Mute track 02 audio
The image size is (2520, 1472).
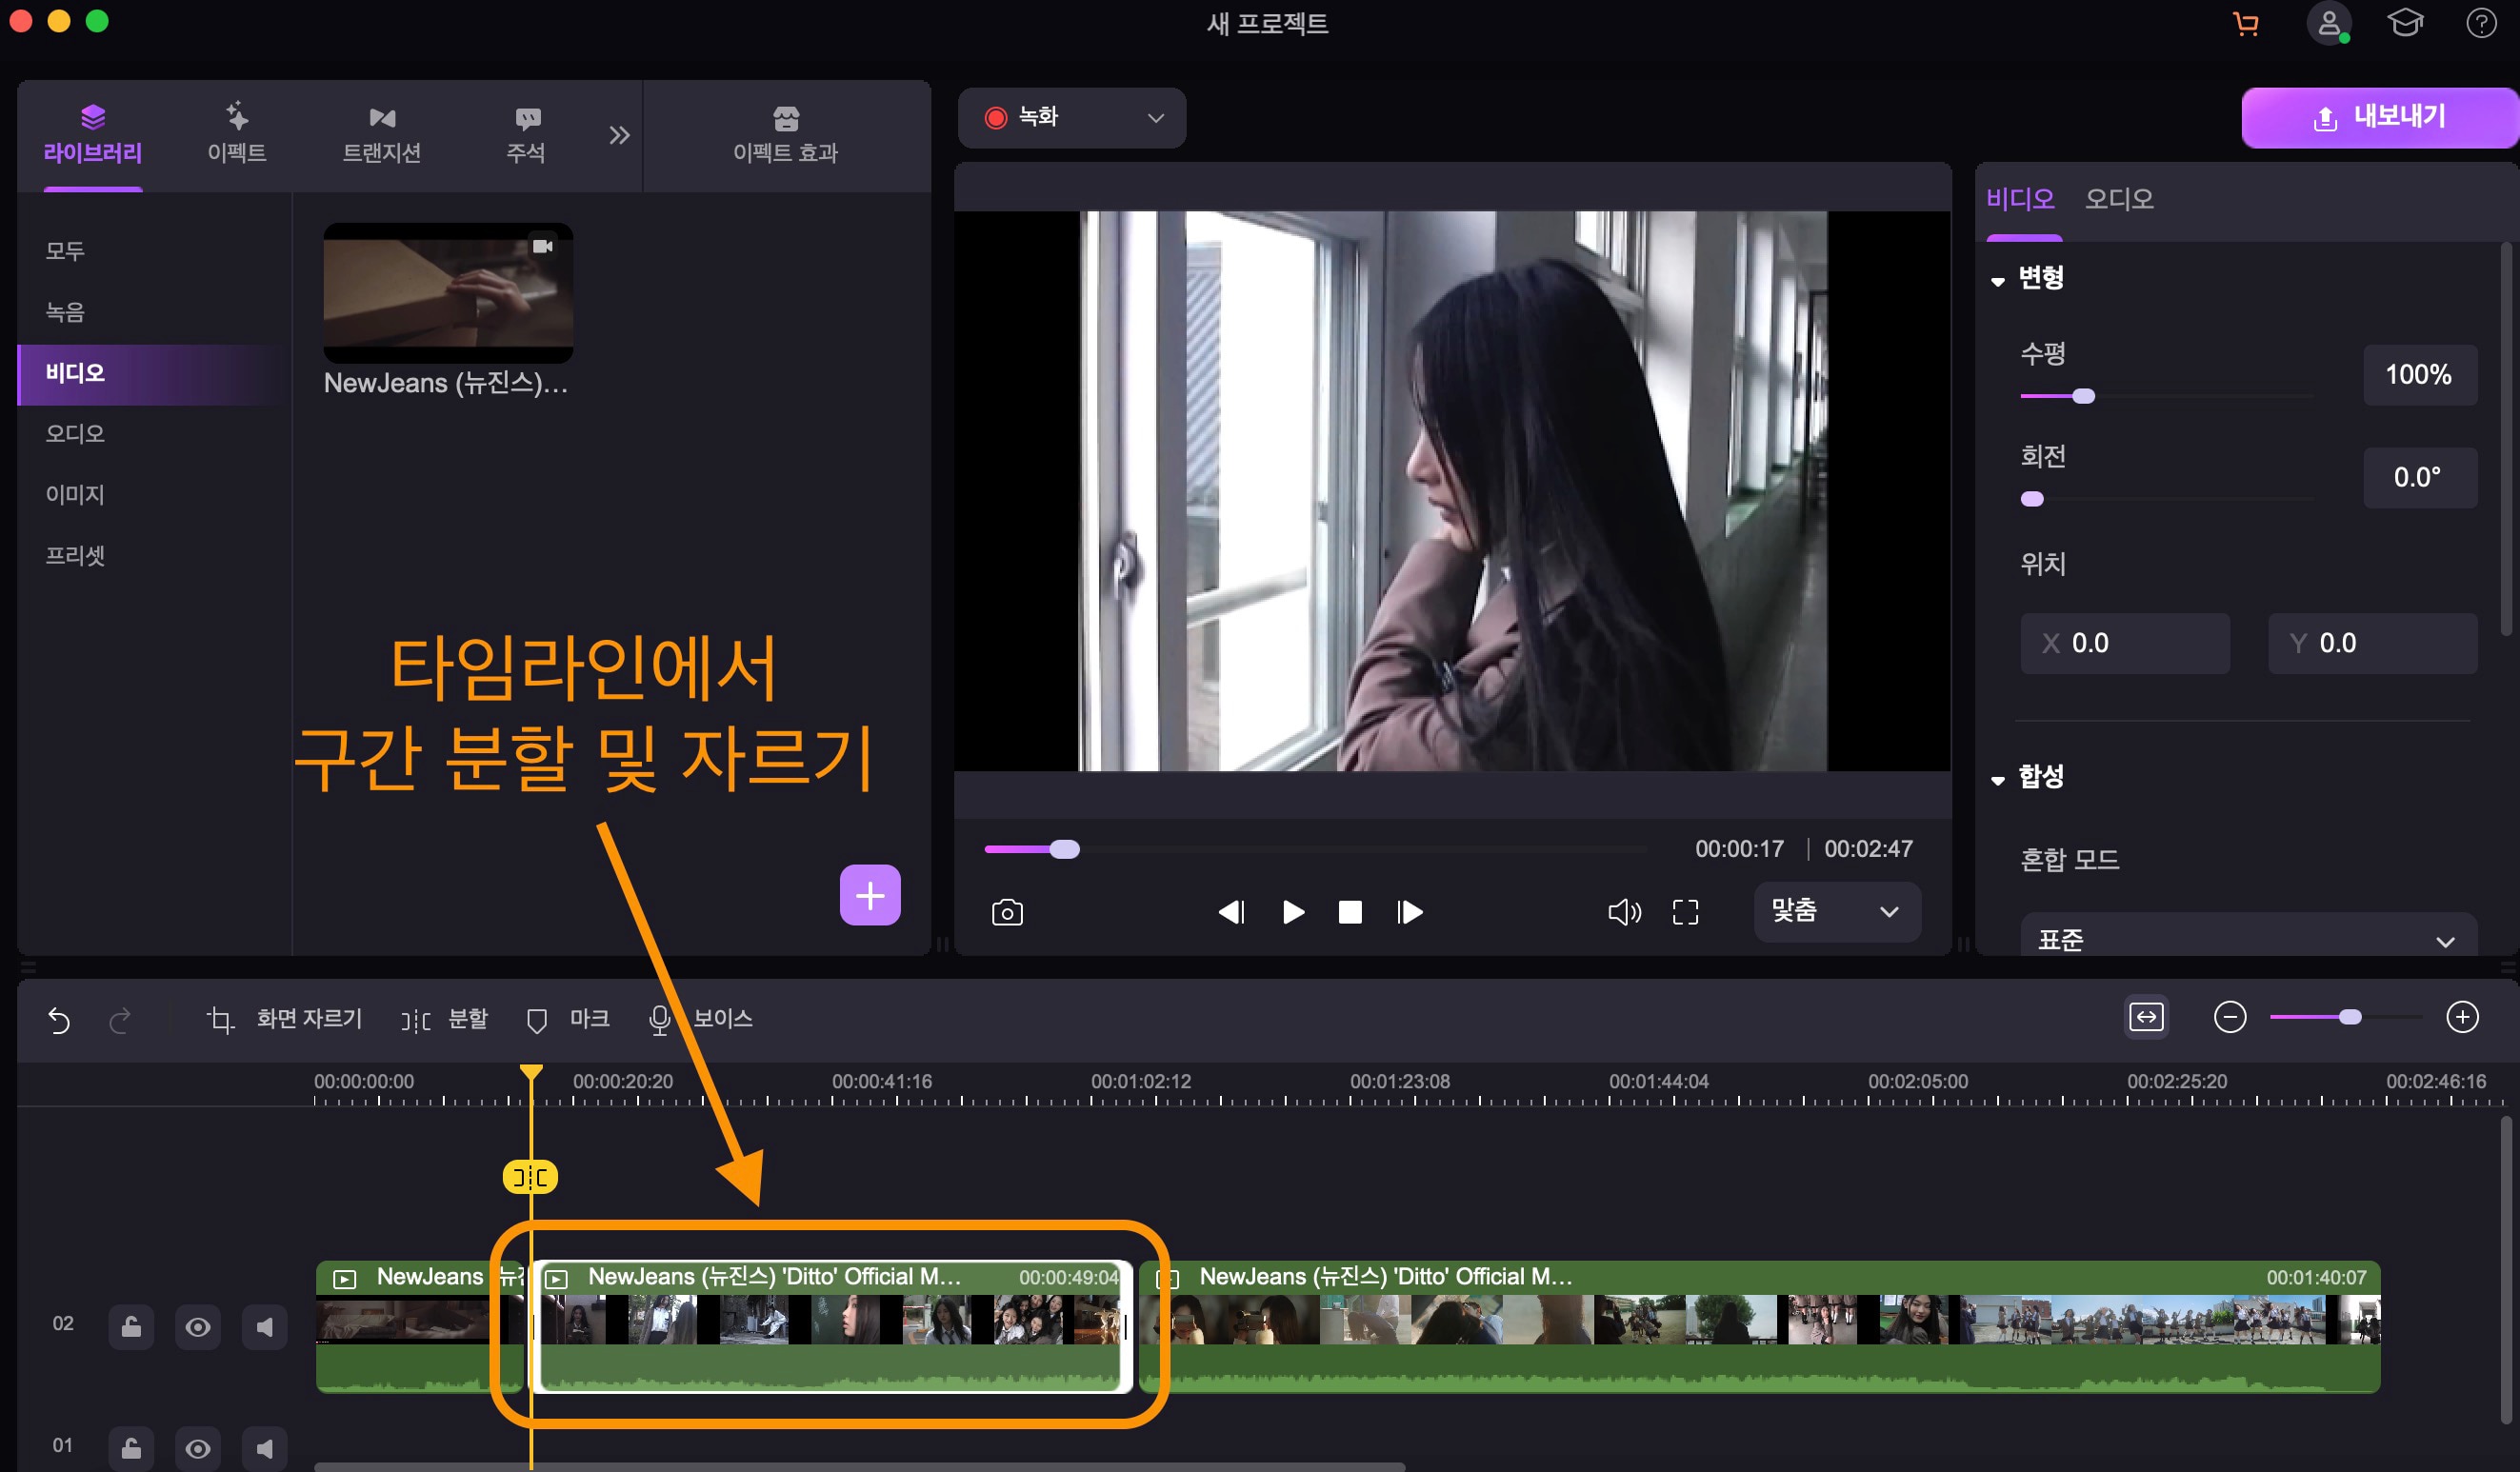click(x=265, y=1327)
